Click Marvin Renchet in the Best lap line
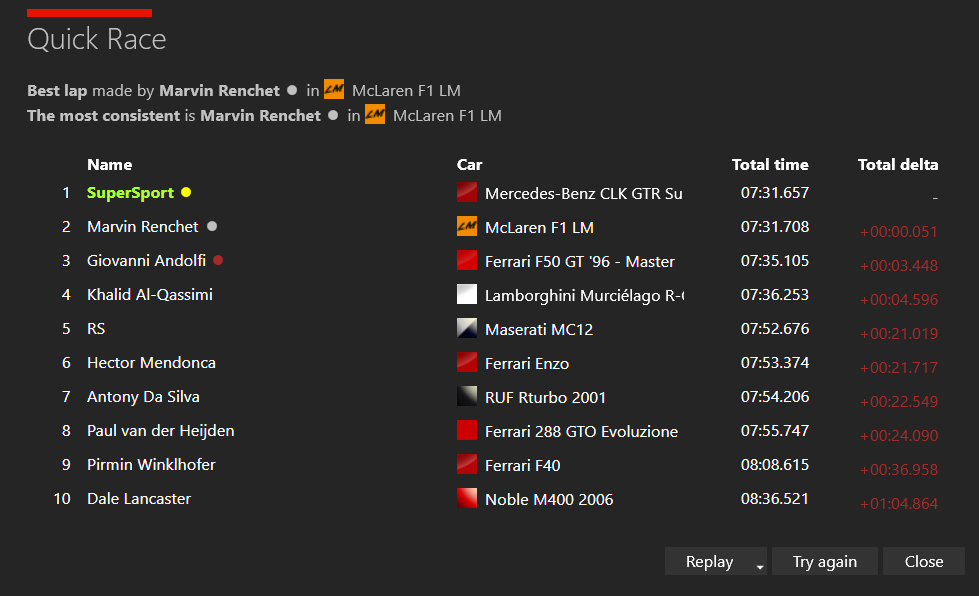 pos(219,90)
